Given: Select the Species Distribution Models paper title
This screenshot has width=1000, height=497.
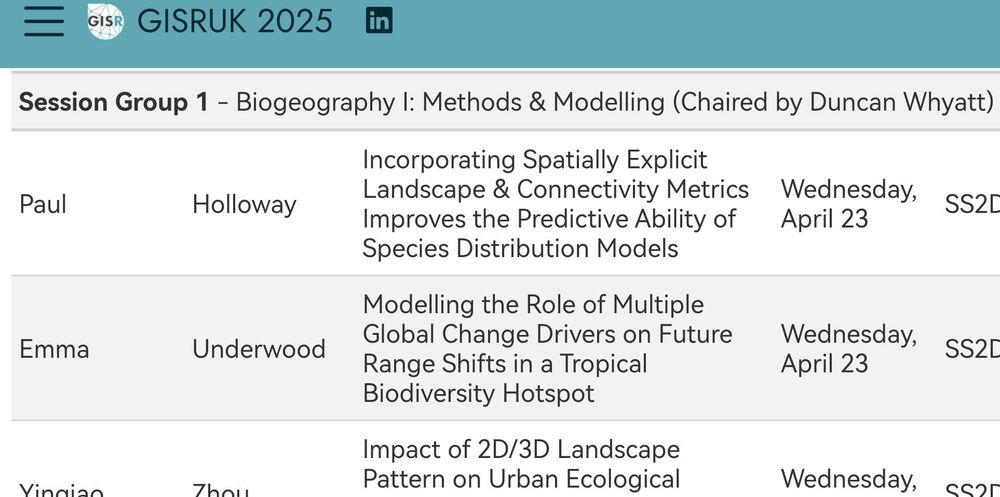Looking at the screenshot, I should (x=555, y=204).
